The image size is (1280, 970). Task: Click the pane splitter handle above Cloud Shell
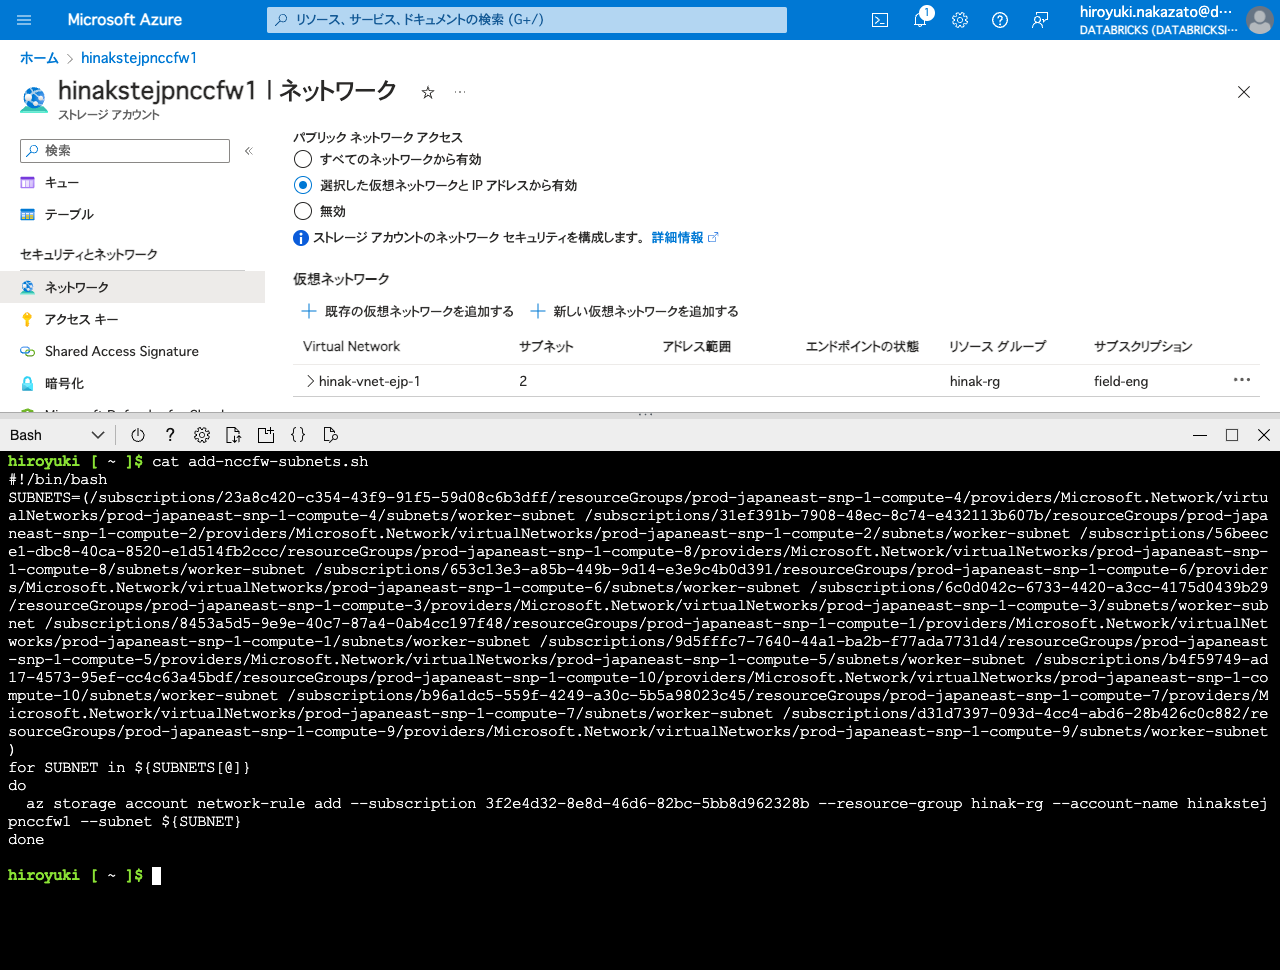pyautogui.click(x=646, y=414)
